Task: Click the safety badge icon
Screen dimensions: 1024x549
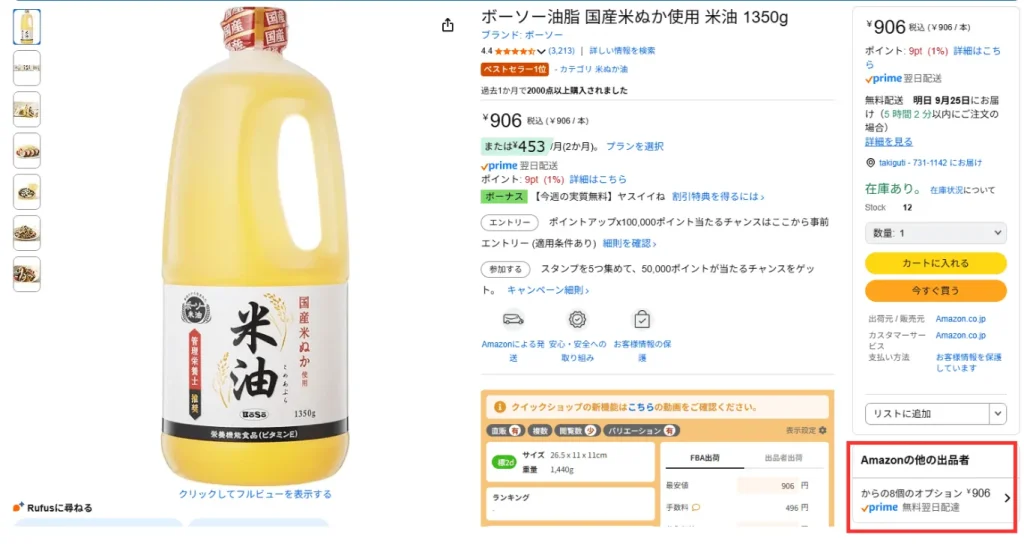Action: (x=577, y=319)
